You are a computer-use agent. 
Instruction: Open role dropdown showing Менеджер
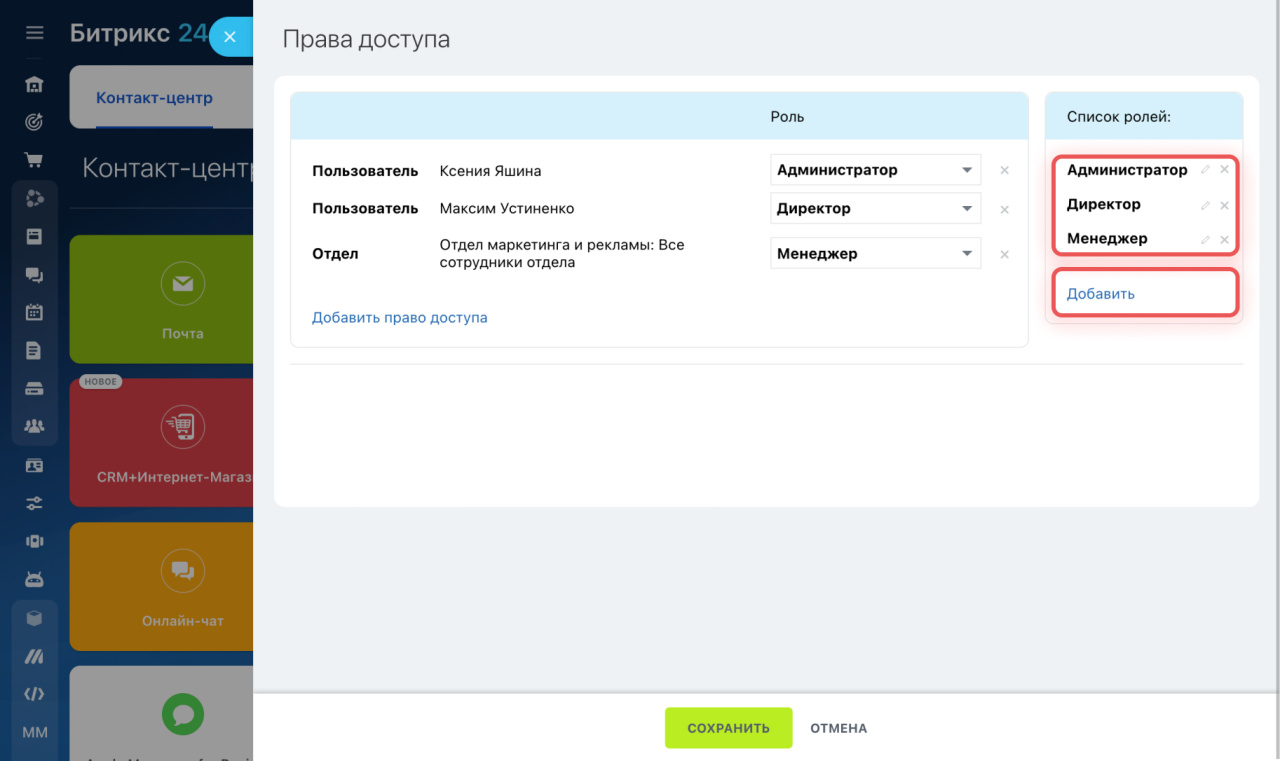(x=875, y=253)
